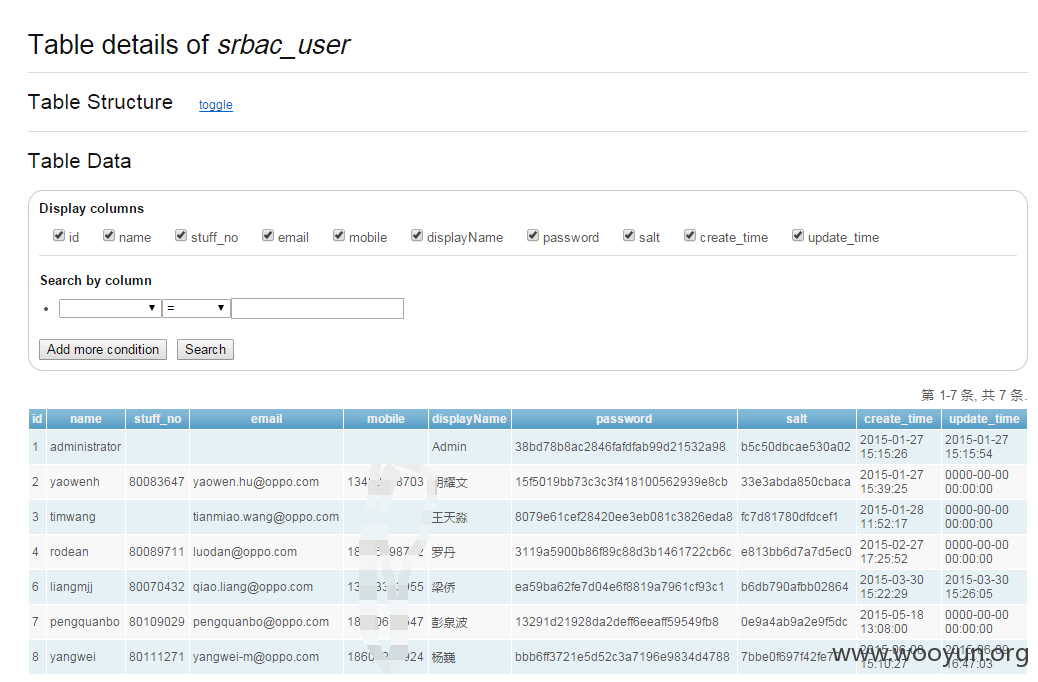Sort by the password column header
1038x682 pixels.
click(624, 418)
